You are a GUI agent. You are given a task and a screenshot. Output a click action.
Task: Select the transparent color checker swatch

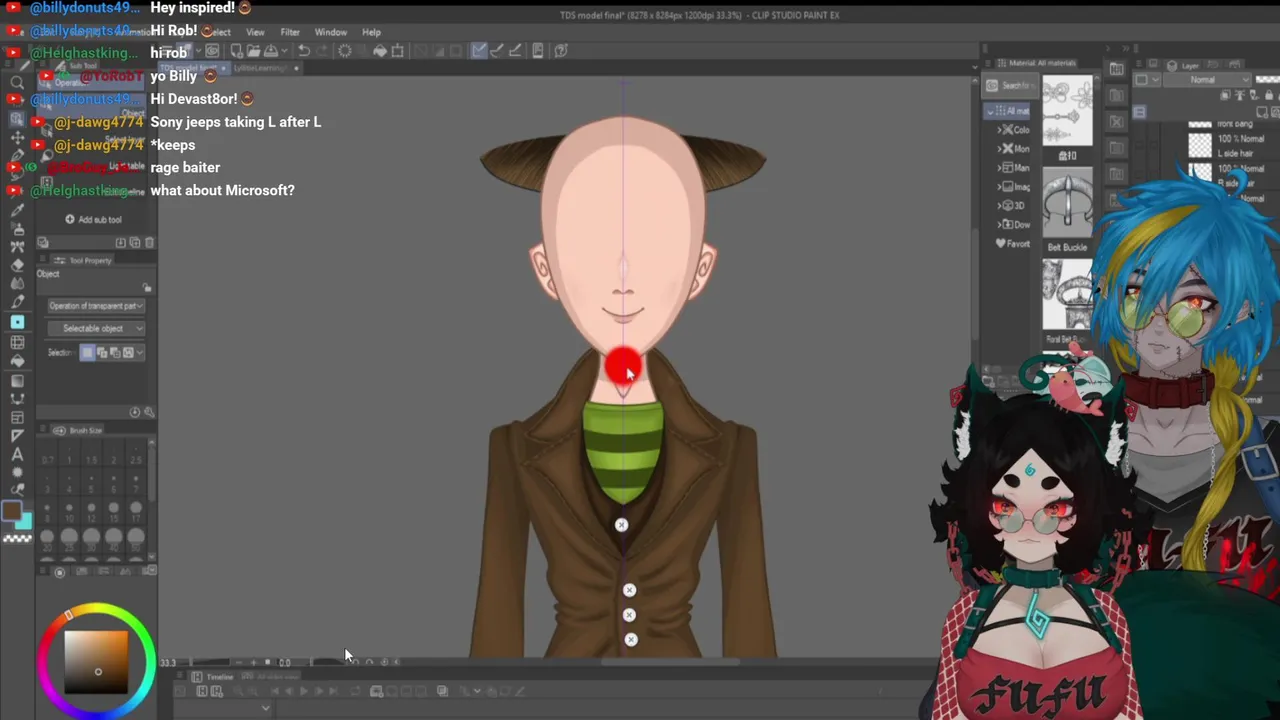pos(17,538)
